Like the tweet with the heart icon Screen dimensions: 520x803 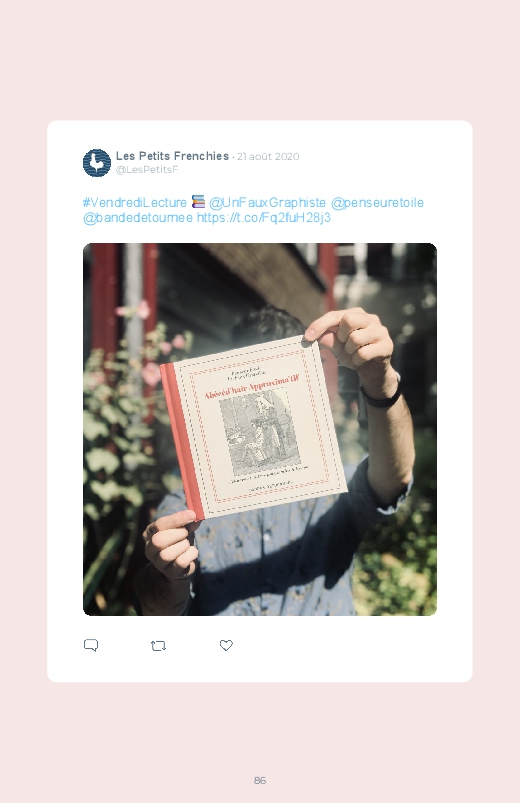coord(226,645)
